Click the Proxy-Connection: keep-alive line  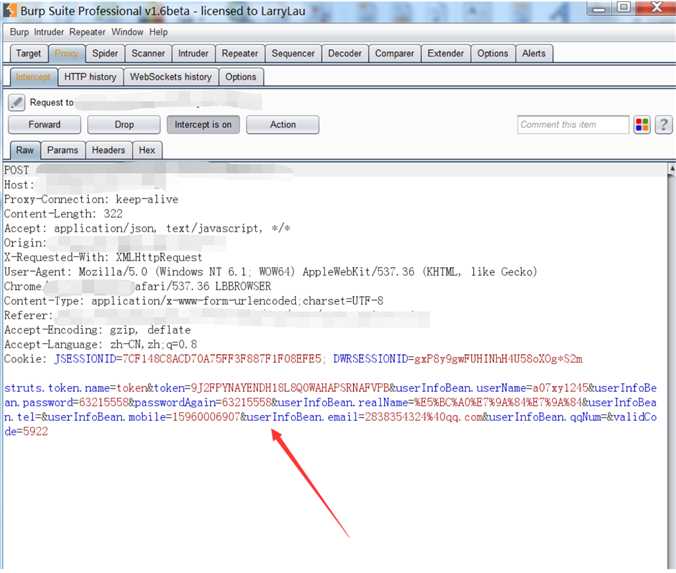coord(91,200)
